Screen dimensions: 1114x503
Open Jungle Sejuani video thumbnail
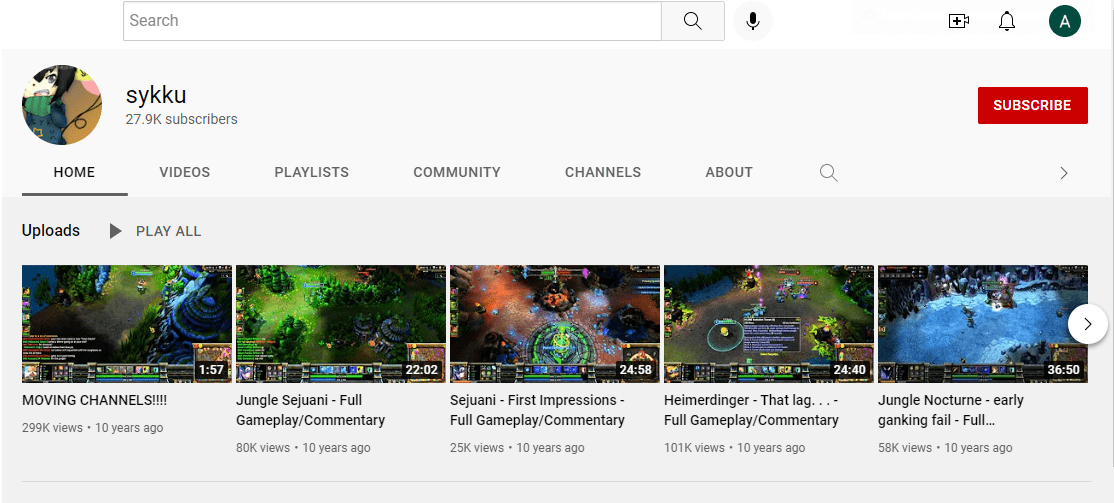(x=341, y=324)
